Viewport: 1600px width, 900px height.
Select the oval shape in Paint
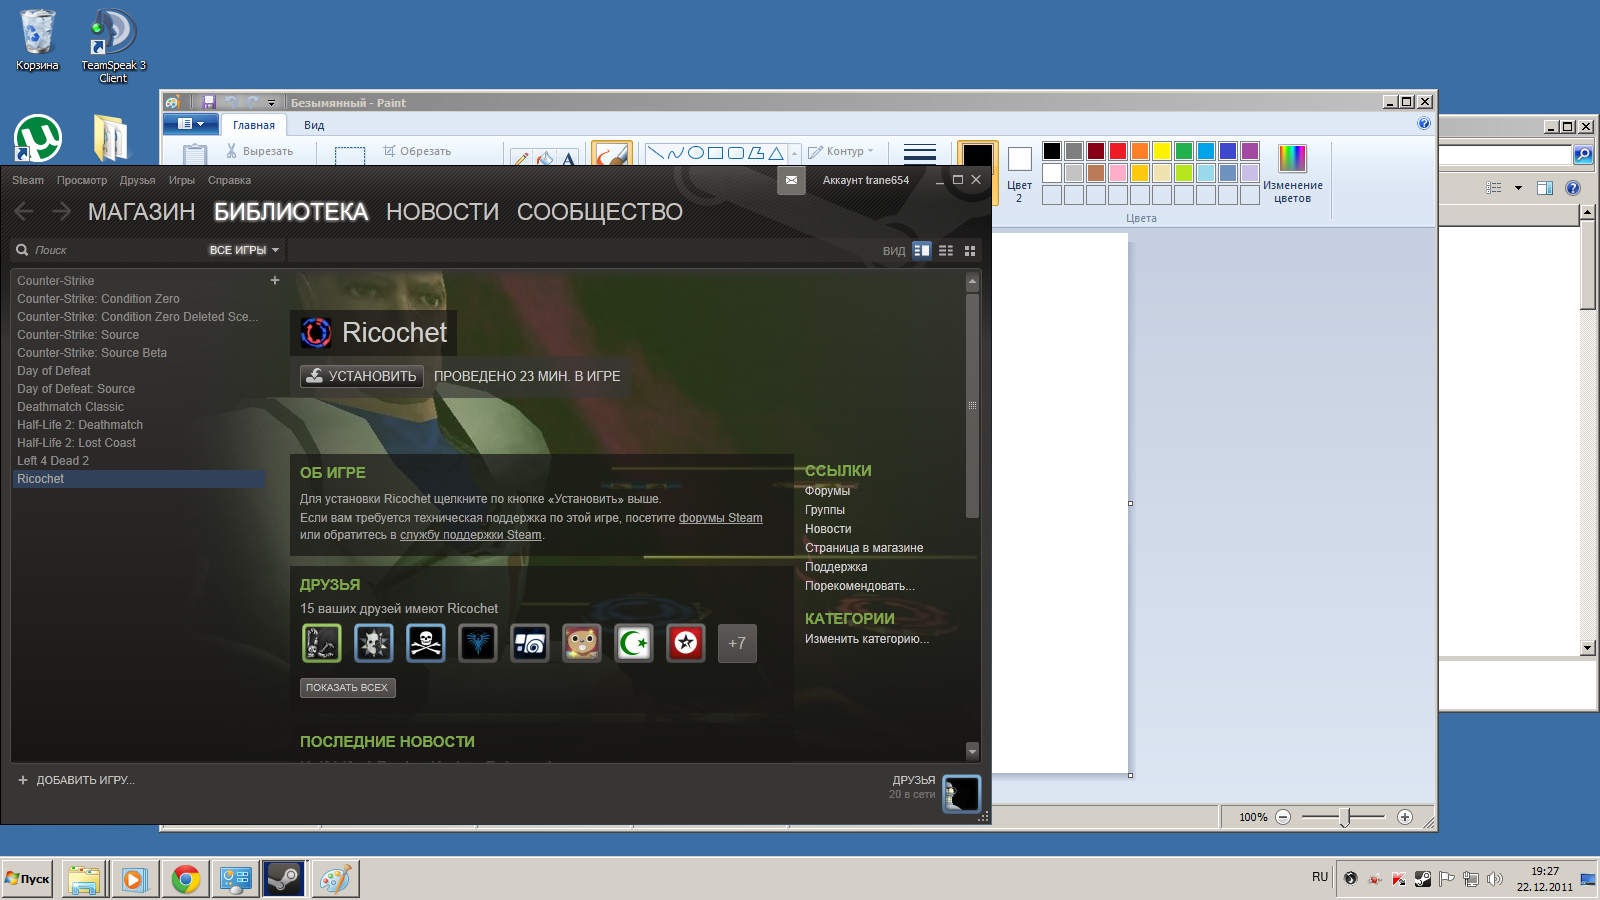pyautogui.click(x=695, y=153)
